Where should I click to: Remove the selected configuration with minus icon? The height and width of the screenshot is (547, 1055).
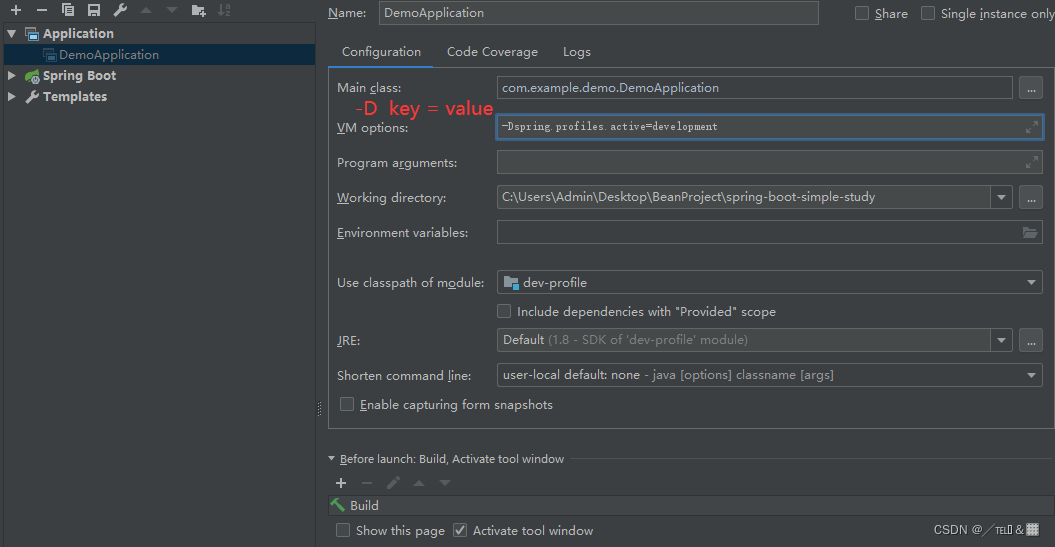[x=42, y=10]
